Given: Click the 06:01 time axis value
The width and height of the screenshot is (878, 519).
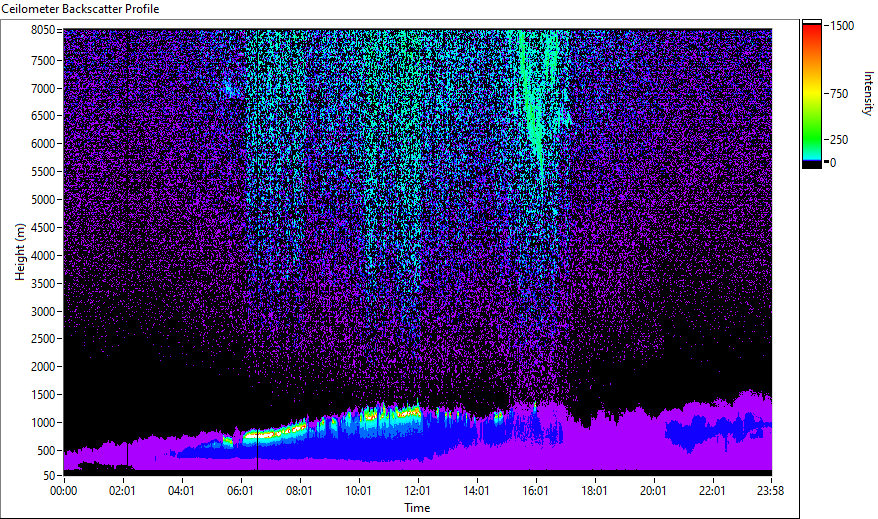Looking at the screenshot, I should pyautogui.click(x=240, y=491).
